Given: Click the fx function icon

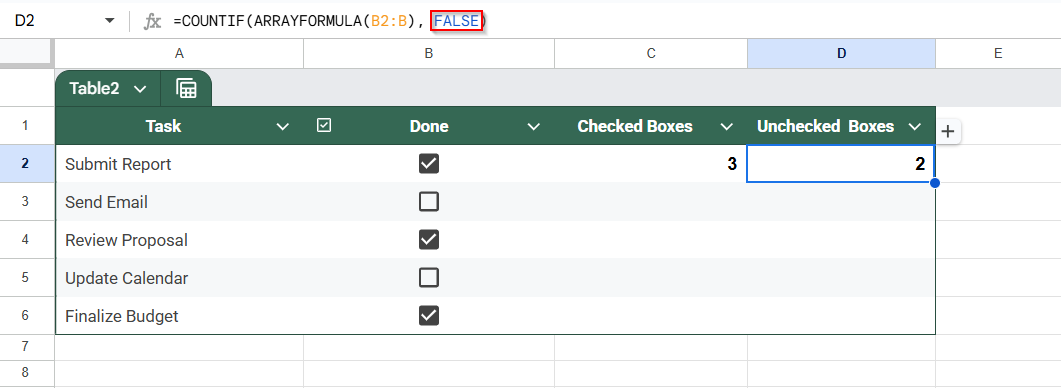Looking at the screenshot, I should pos(152,22).
